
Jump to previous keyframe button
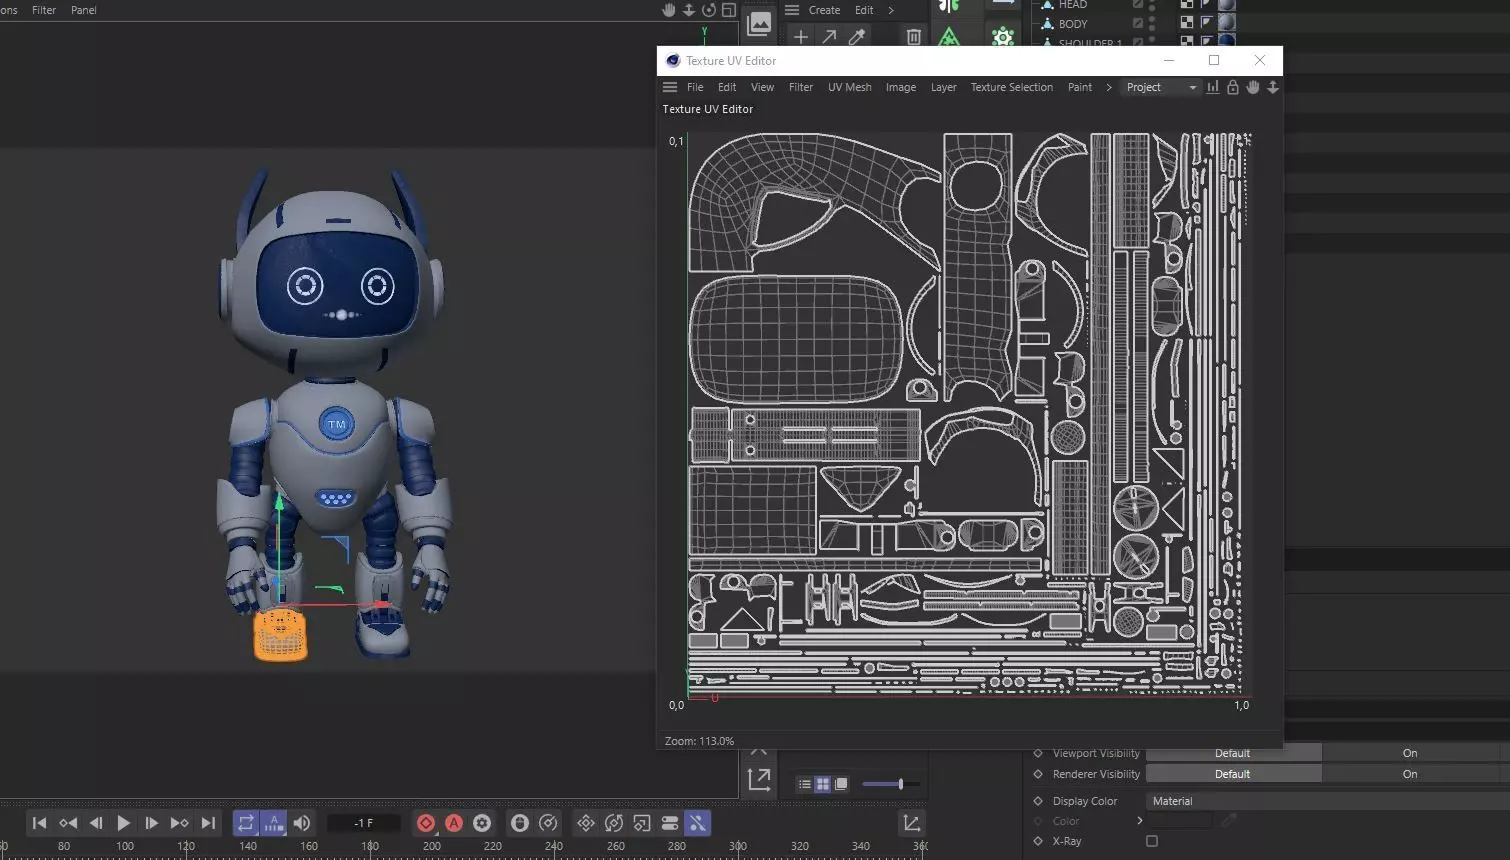click(x=68, y=823)
